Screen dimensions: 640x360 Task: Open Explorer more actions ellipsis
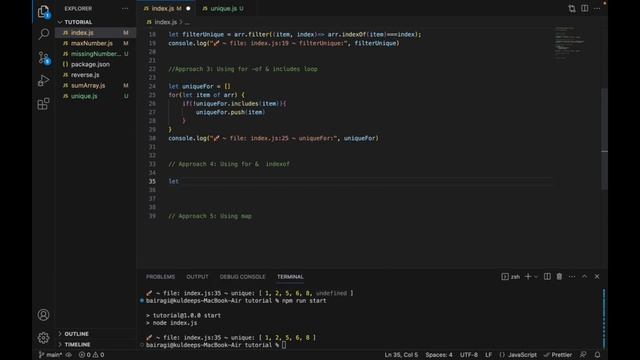(125, 9)
